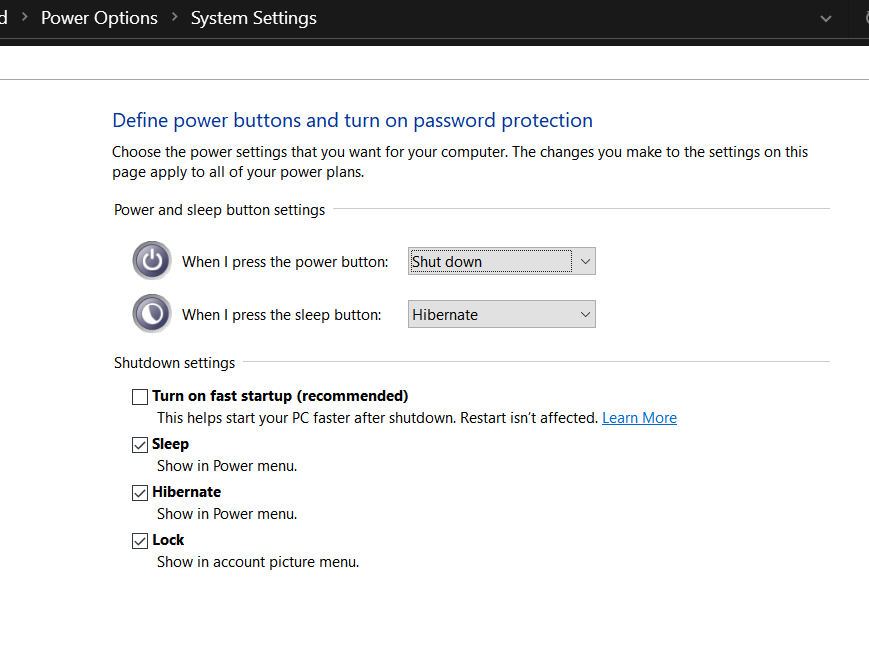Click the chevron before Power Options breadcrumb
Screen dimensions: 869x672
tap(23, 18)
